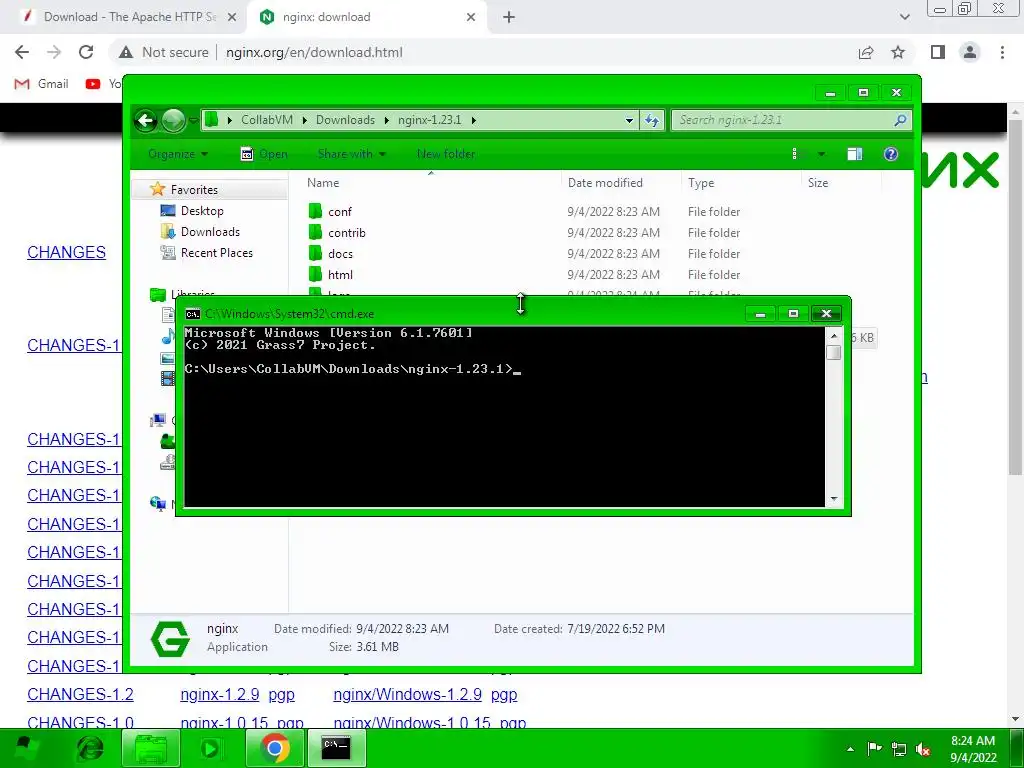
Task: Click the address bar URL nginx.org/en/download.html
Action: (314, 52)
